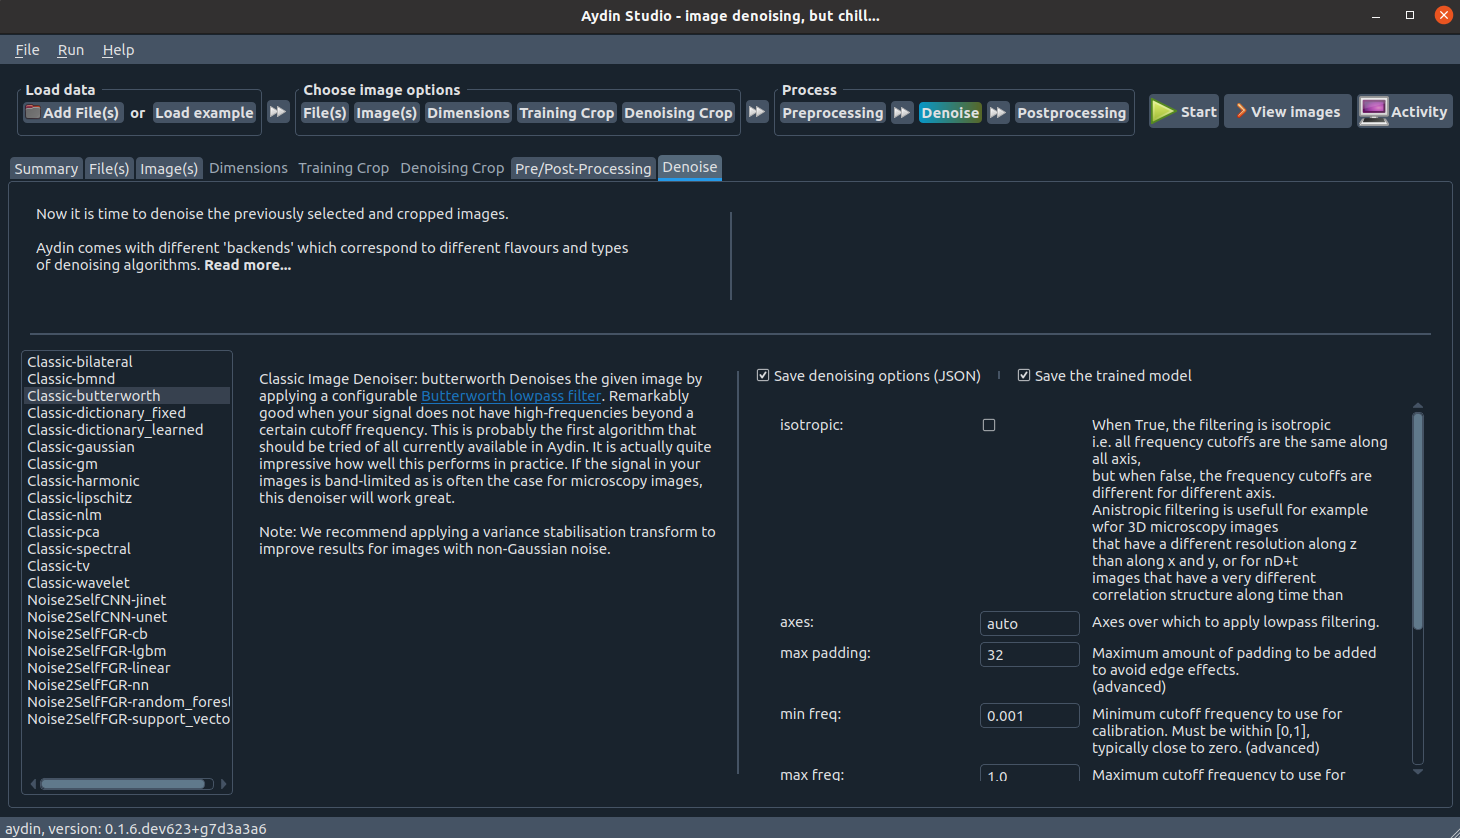Click the highlighted Denoise process button

[950, 113]
